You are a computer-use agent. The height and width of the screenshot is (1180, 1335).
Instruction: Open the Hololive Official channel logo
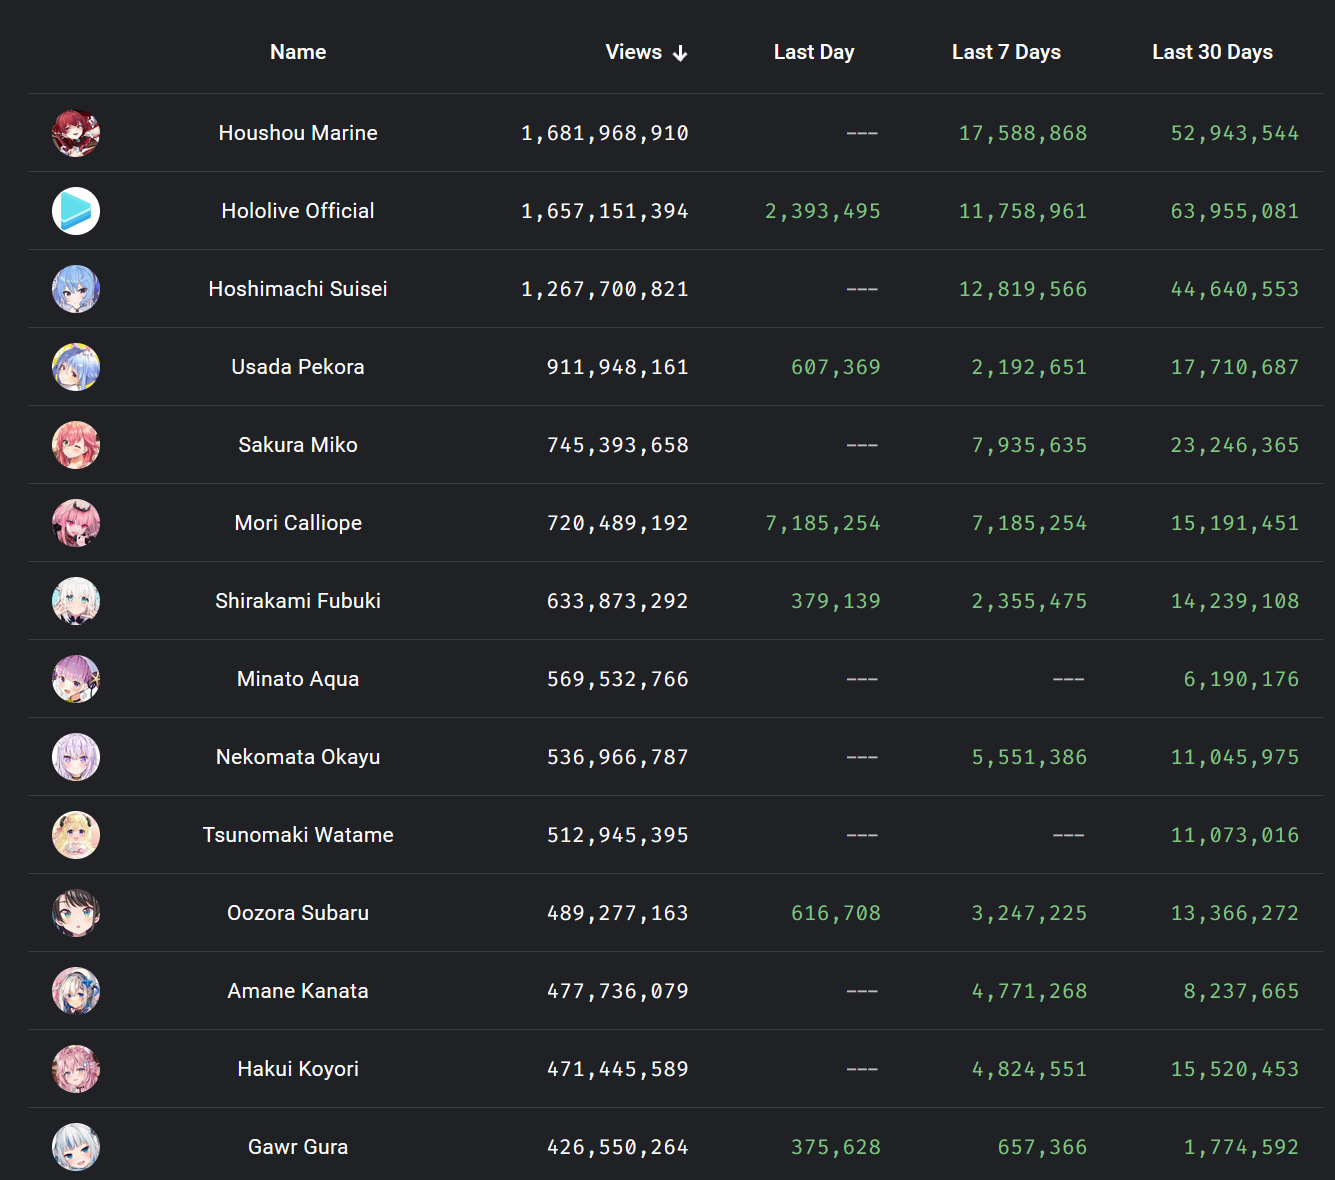(x=76, y=211)
